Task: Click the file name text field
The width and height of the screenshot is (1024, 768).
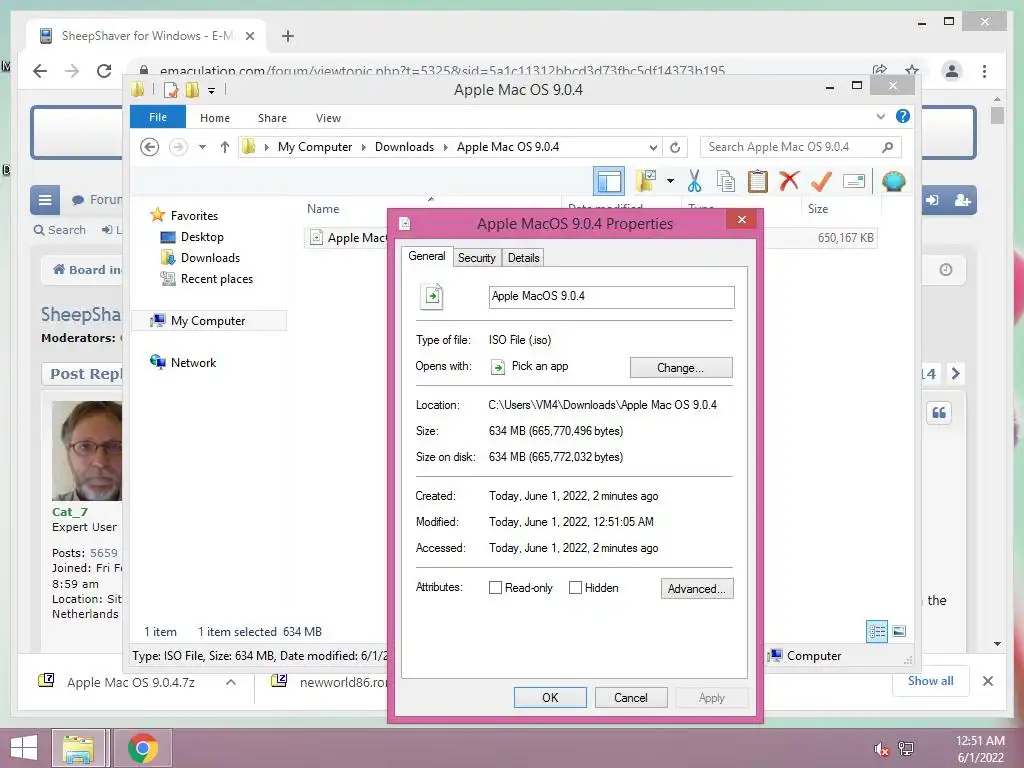Action: pos(611,296)
